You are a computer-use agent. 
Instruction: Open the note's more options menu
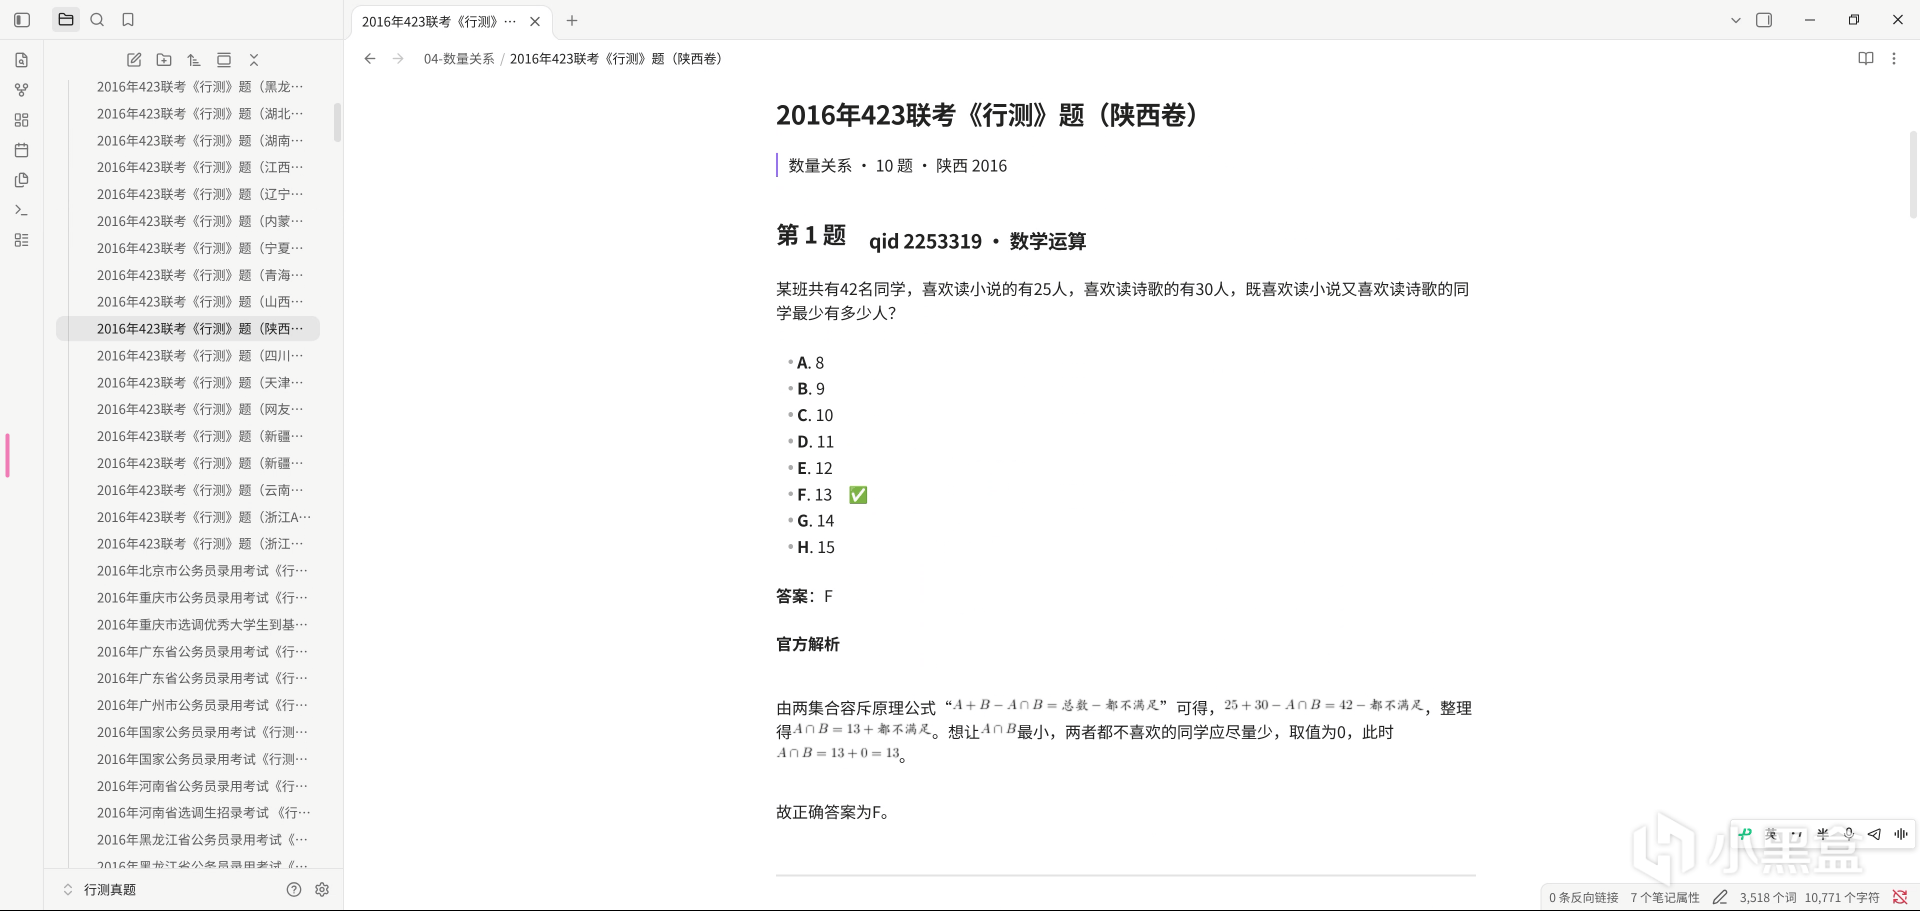click(x=1894, y=59)
